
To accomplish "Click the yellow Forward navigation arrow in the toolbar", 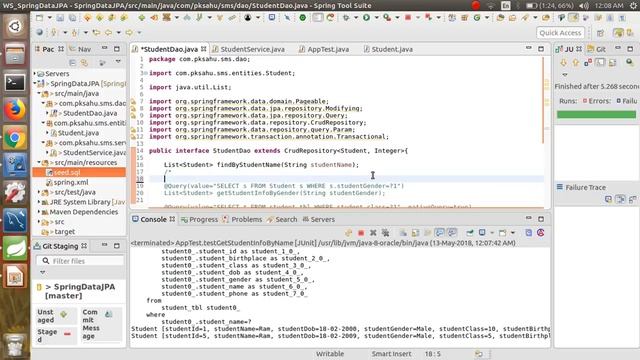I will coord(129,32).
